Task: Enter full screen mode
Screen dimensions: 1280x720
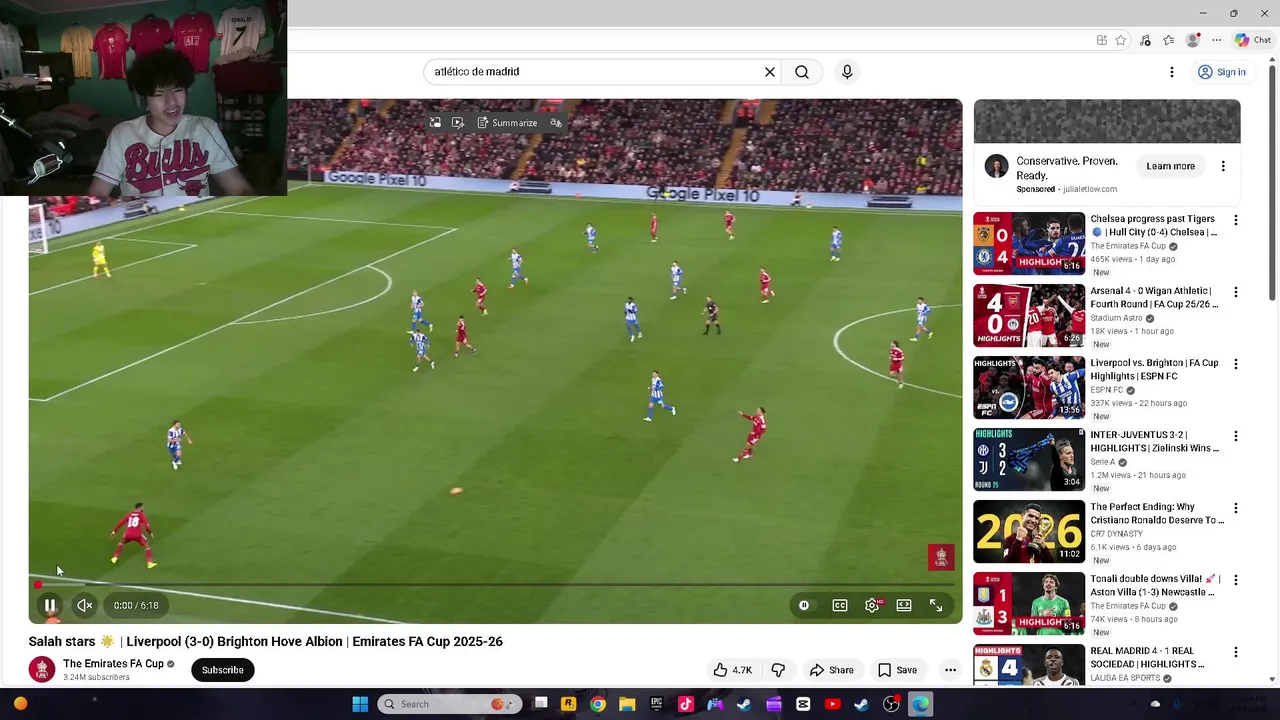Action: [936, 605]
